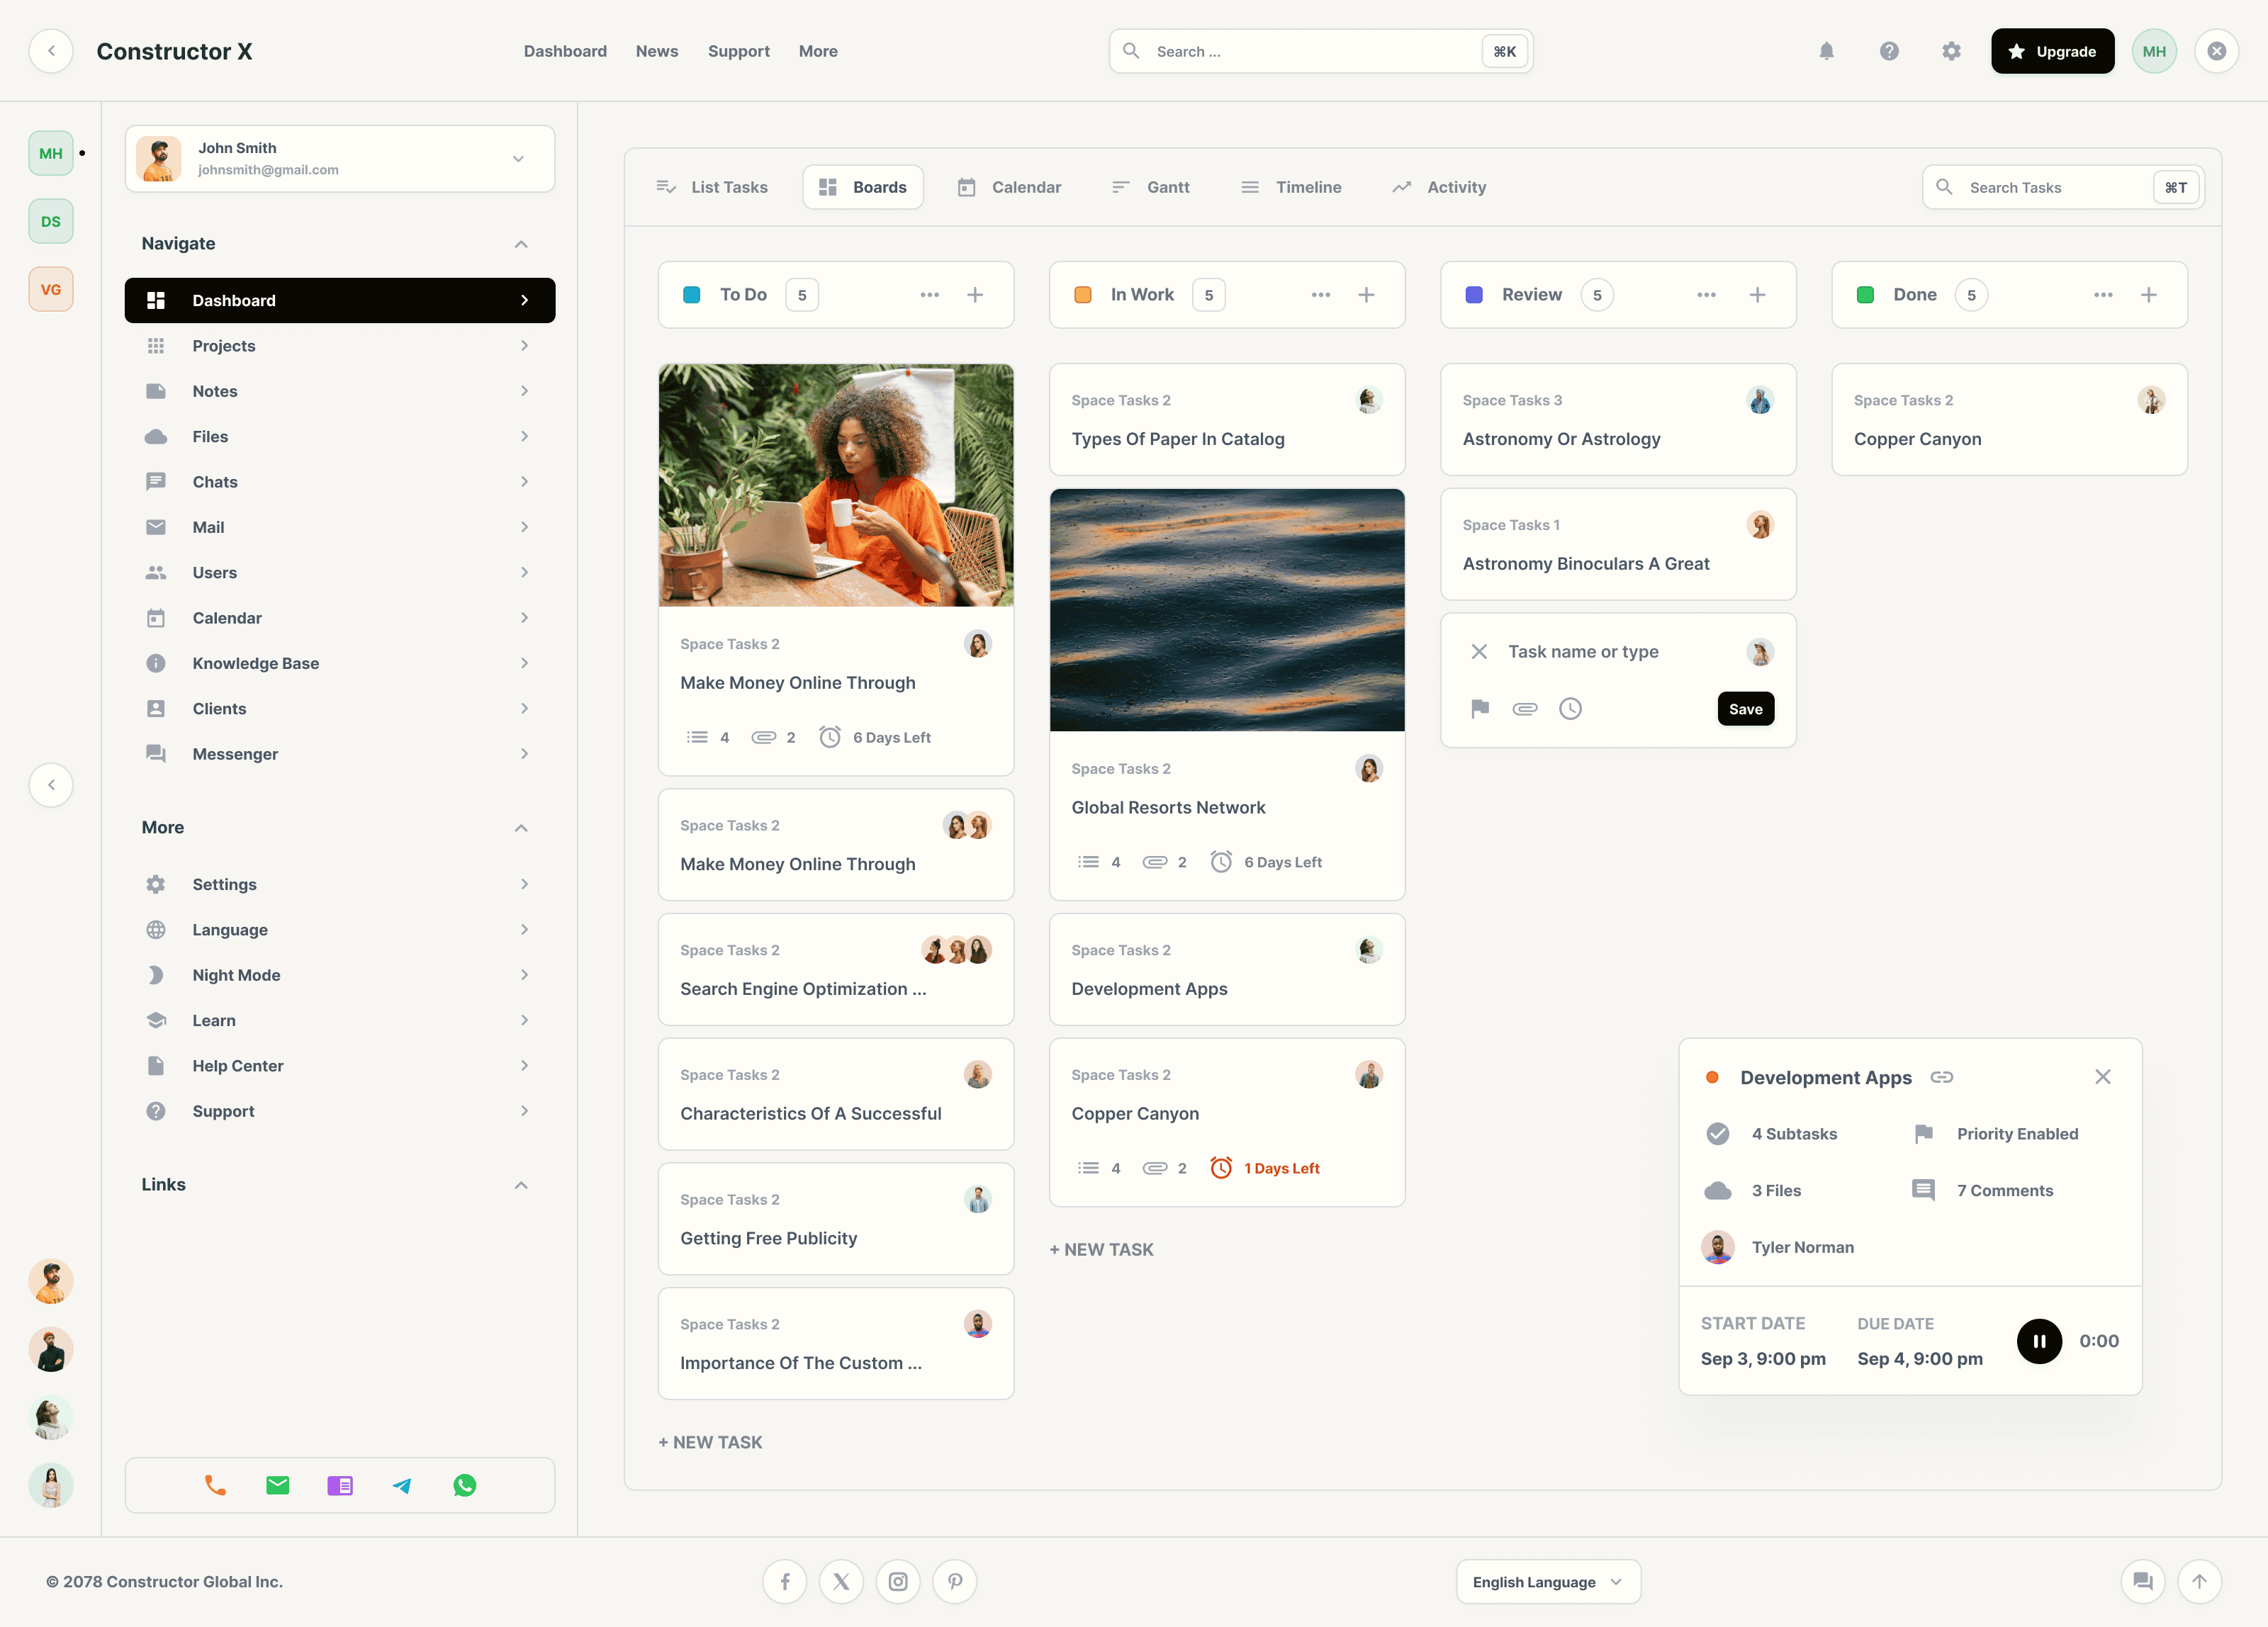Open the Pinterest footer icon
Image resolution: width=2268 pixels, height=1627 pixels.
pyautogui.click(x=954, y=1581)
